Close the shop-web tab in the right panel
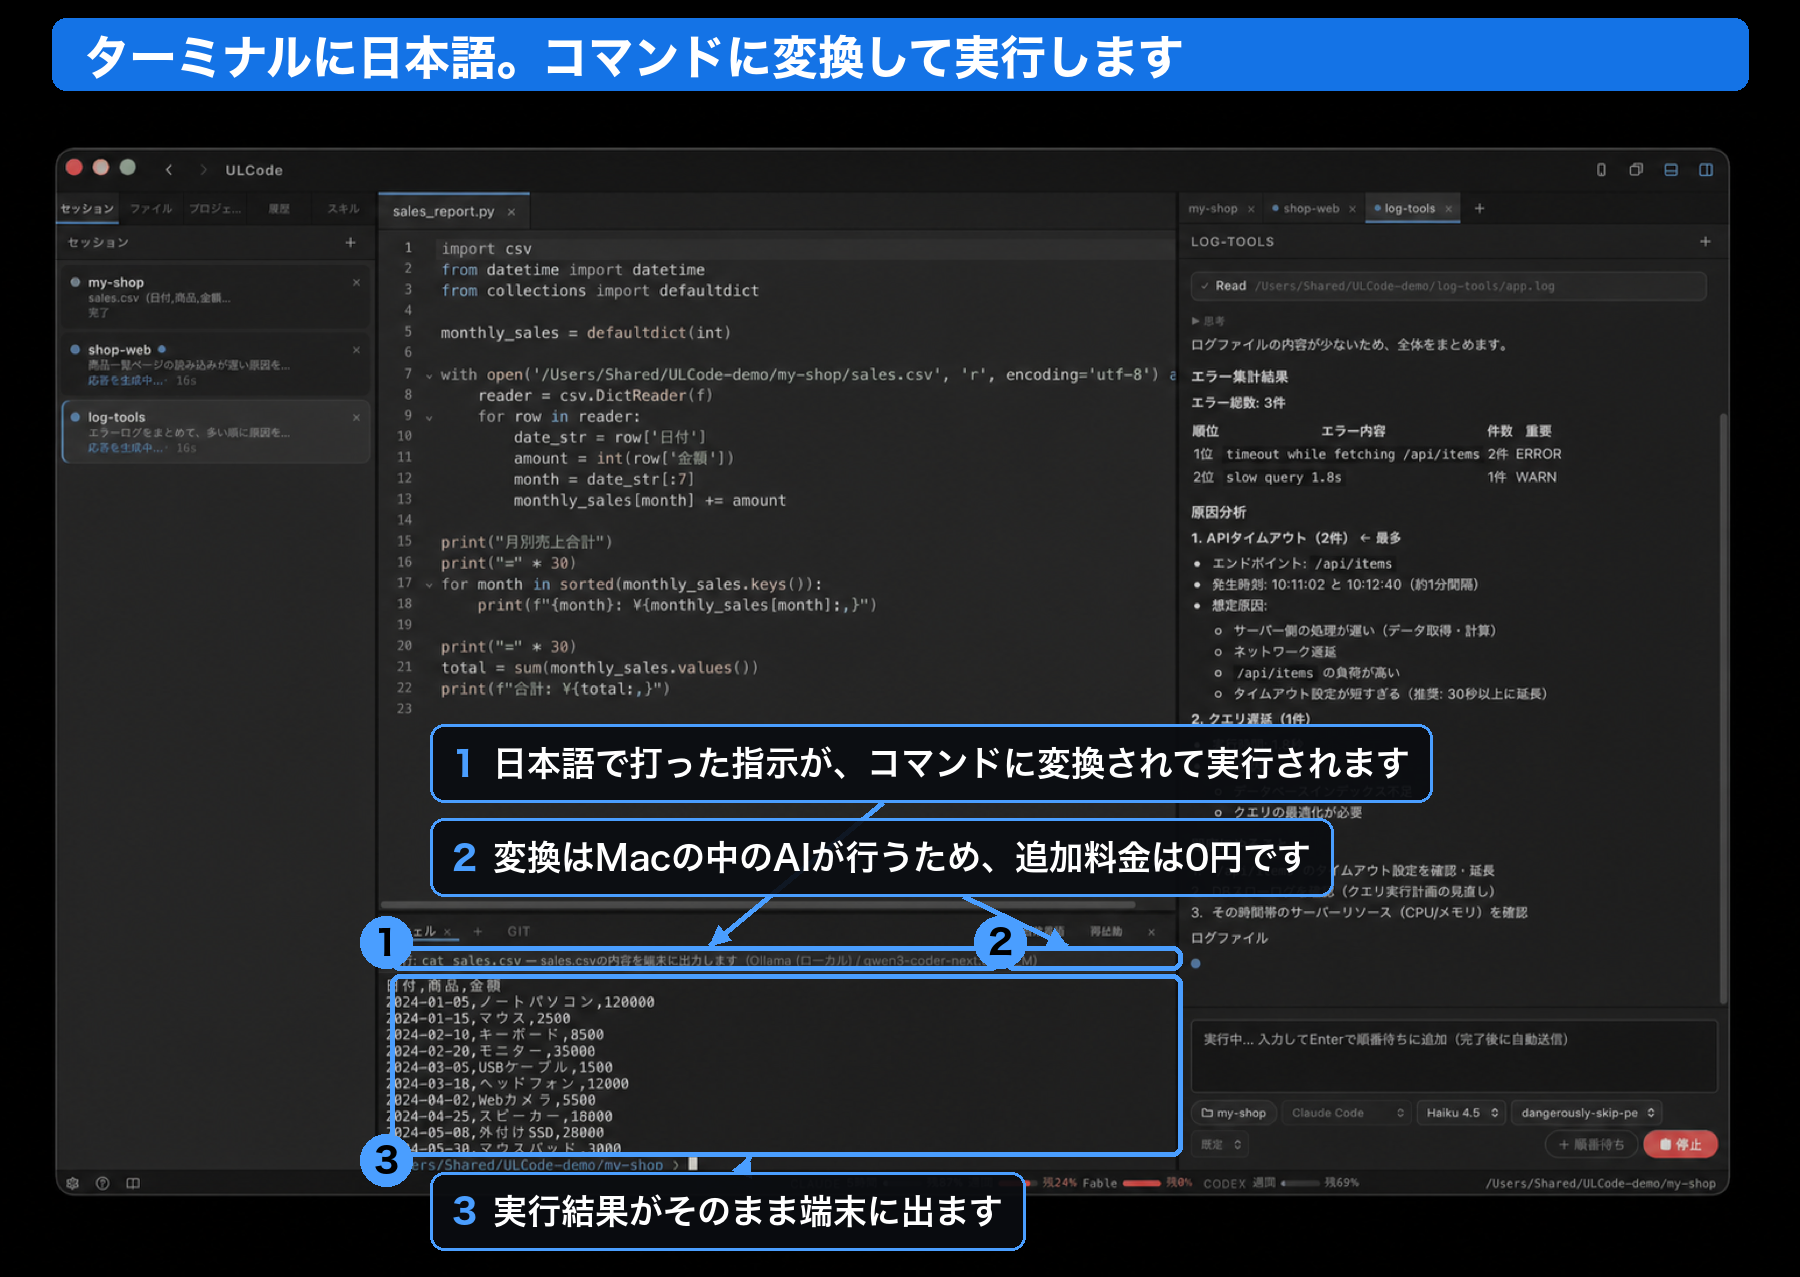 pyautogui.click(x=1352, y=209)
